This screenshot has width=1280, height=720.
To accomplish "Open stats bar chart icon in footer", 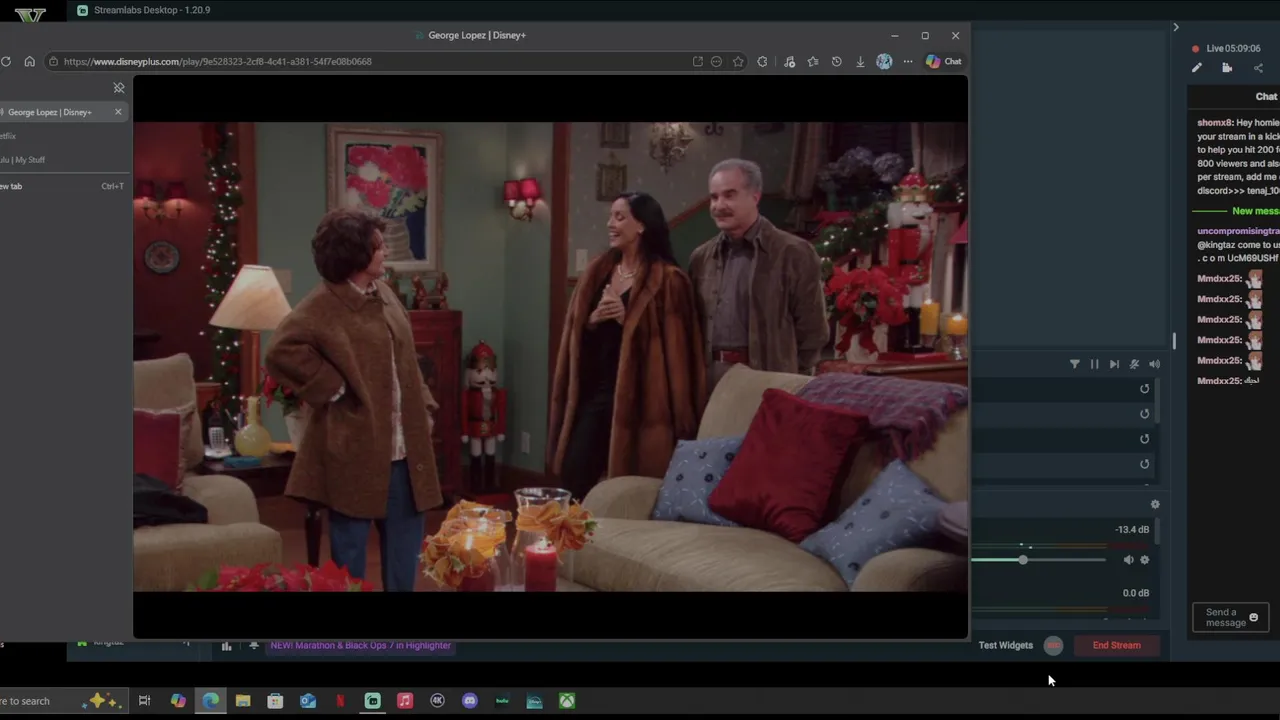I will click(x=226, y=646).
